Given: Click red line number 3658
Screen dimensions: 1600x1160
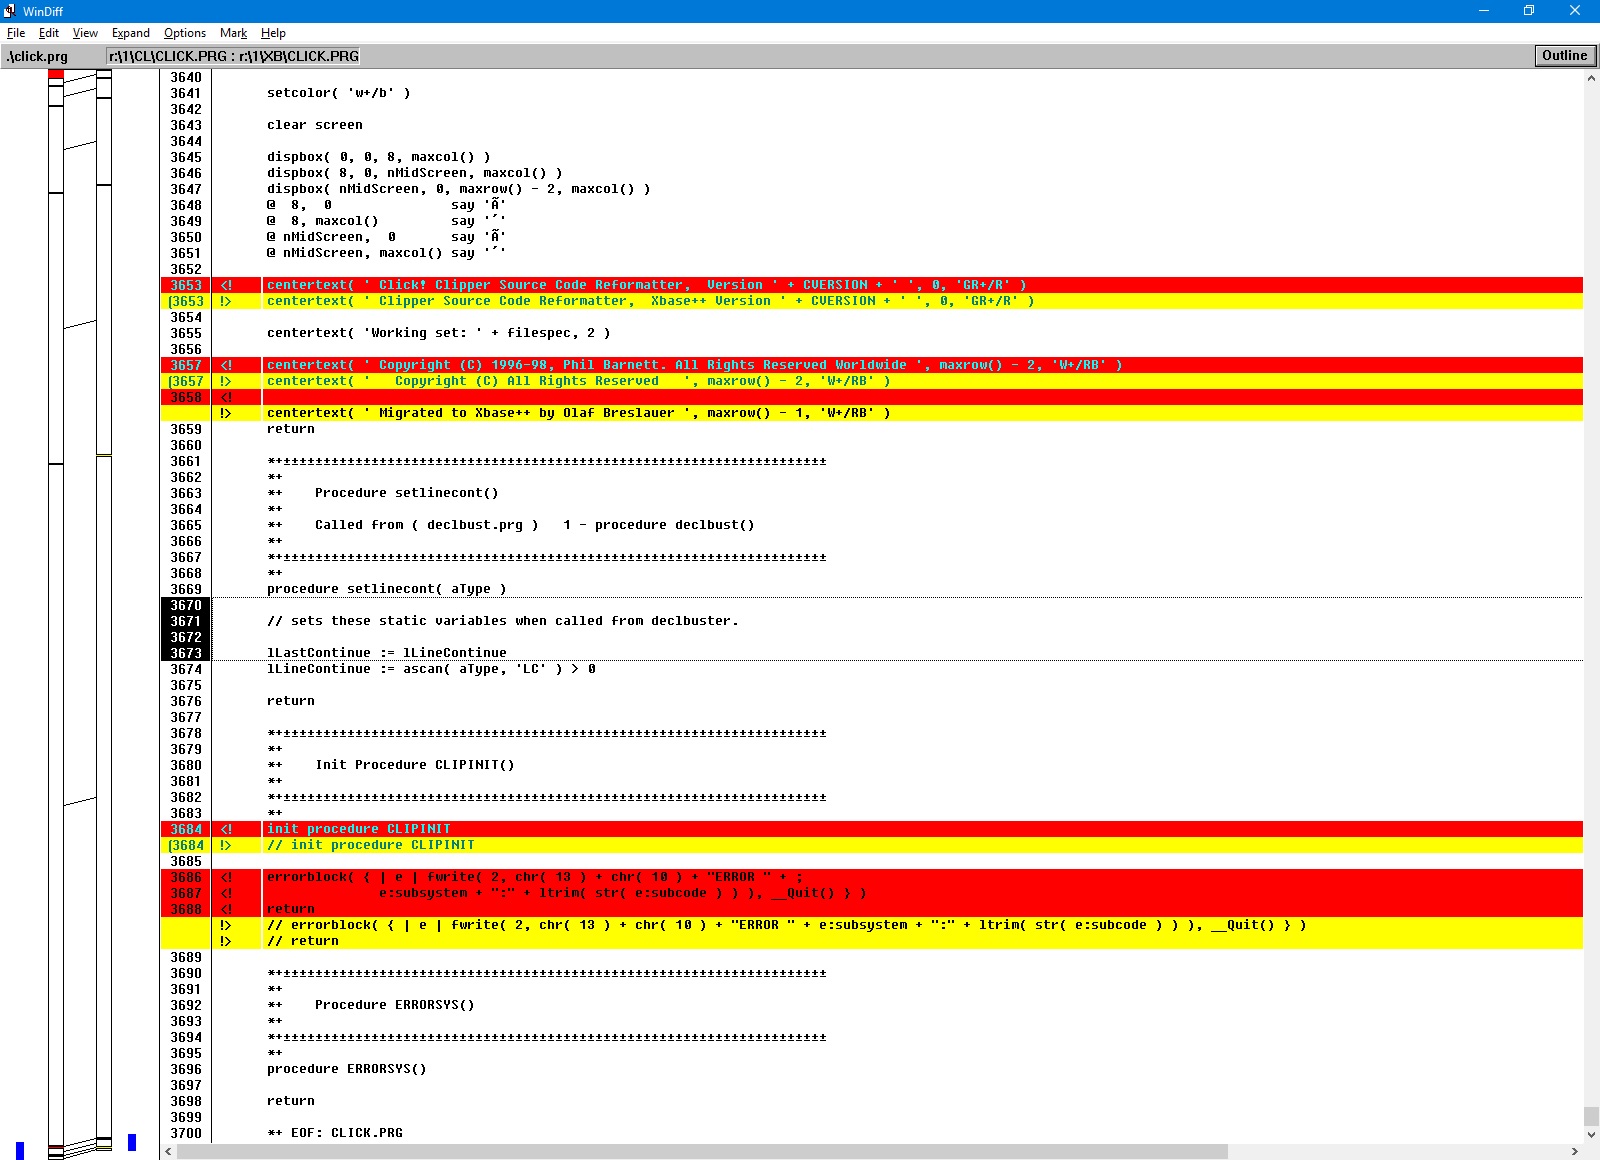Looking at the screenshot, I should tap(185, 397).
